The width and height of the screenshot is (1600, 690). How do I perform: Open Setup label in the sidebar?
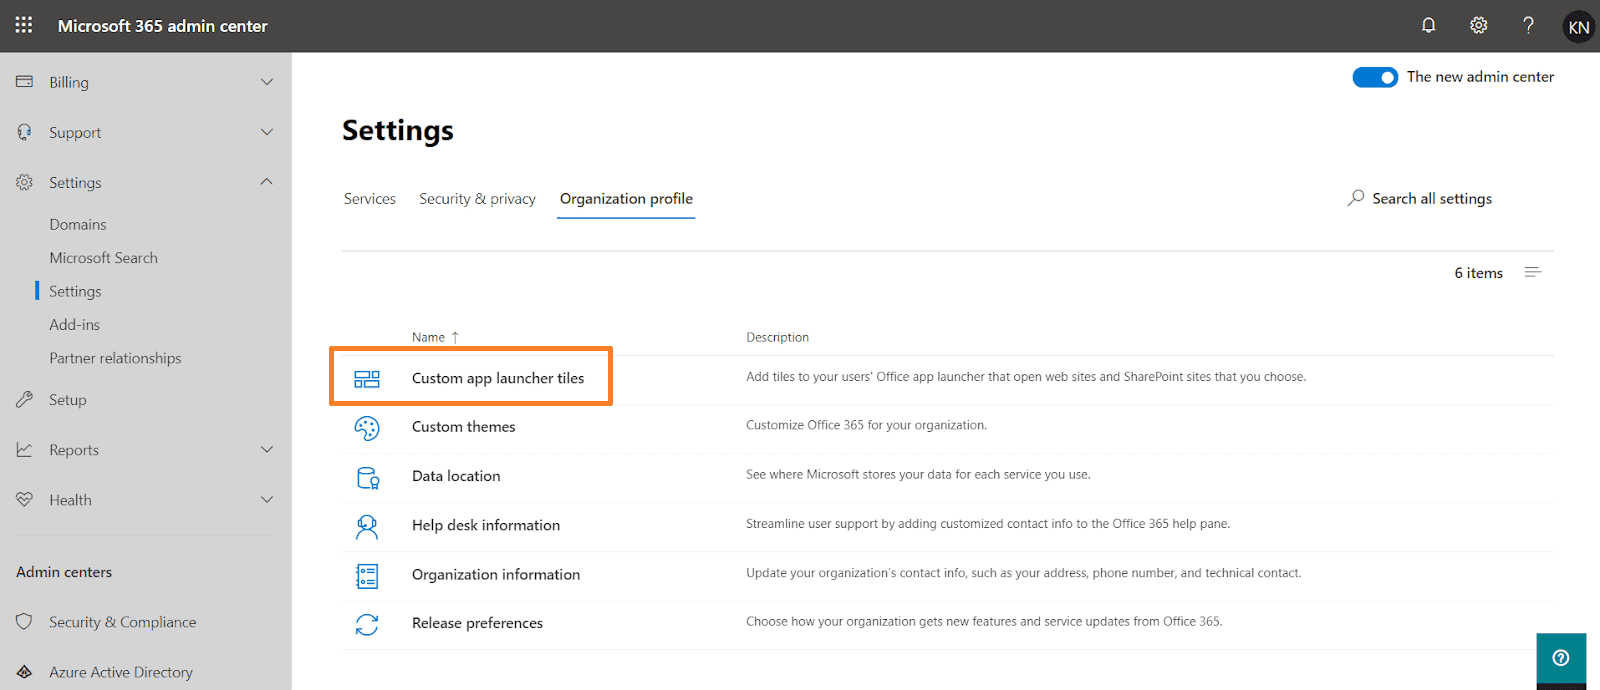[68, 400]
